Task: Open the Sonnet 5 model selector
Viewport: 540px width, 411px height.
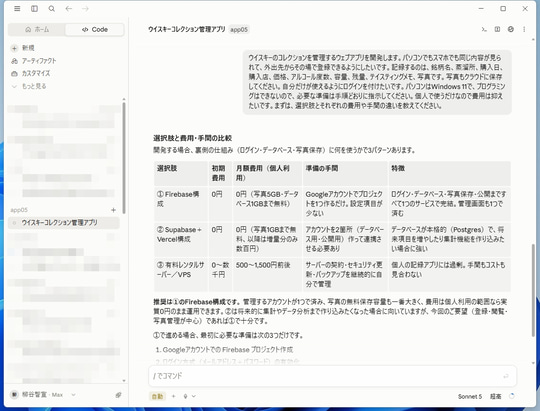Action: pyautogui.click(x=470, y=397)
